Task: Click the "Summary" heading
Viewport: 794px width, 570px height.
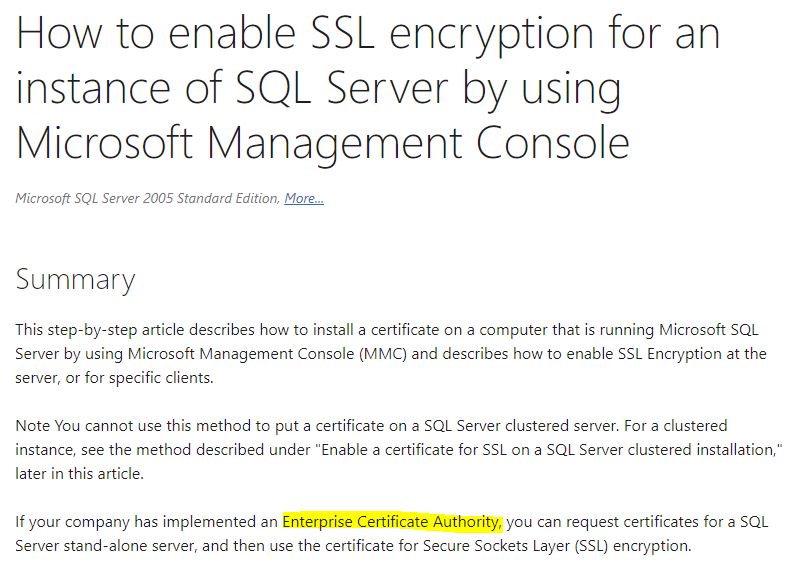Action: (75, 279)
